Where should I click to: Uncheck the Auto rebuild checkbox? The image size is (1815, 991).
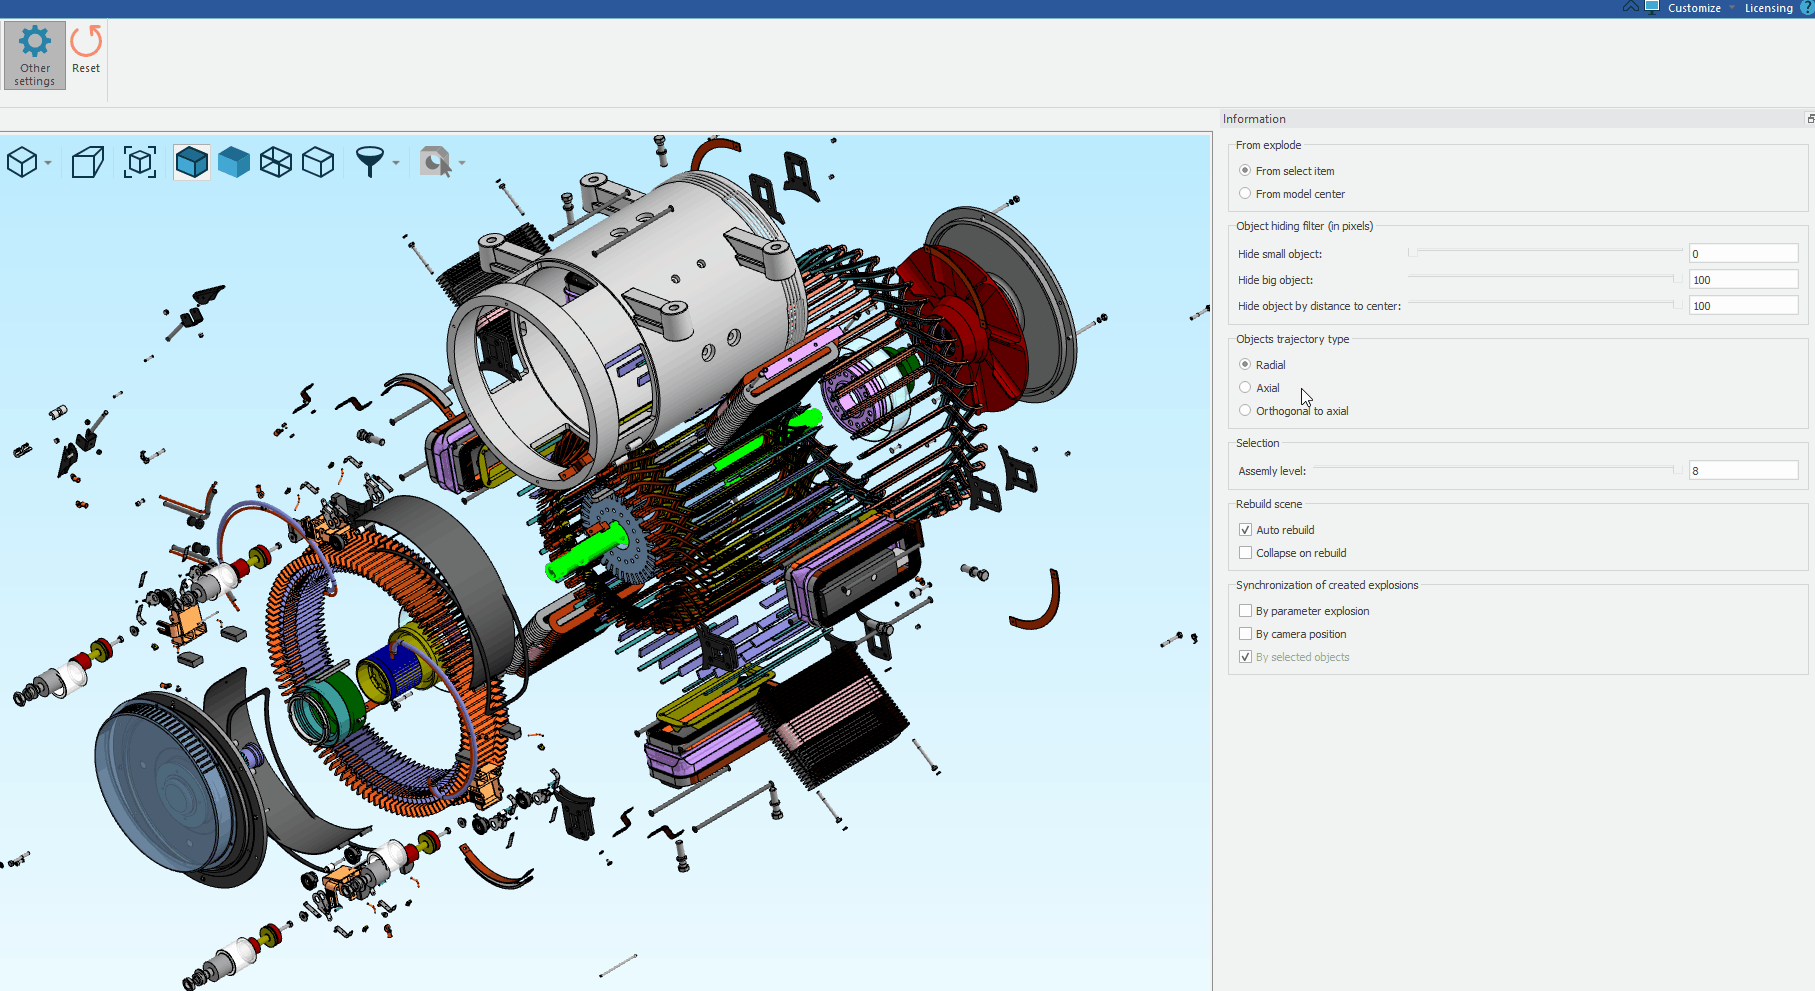1245,530
